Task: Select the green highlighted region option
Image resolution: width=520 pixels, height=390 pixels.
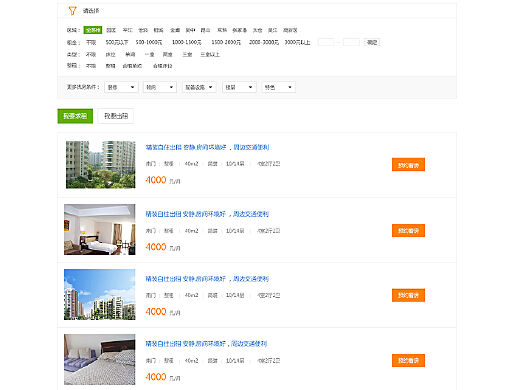Action: pyautogui.click(x=93, y=30)
